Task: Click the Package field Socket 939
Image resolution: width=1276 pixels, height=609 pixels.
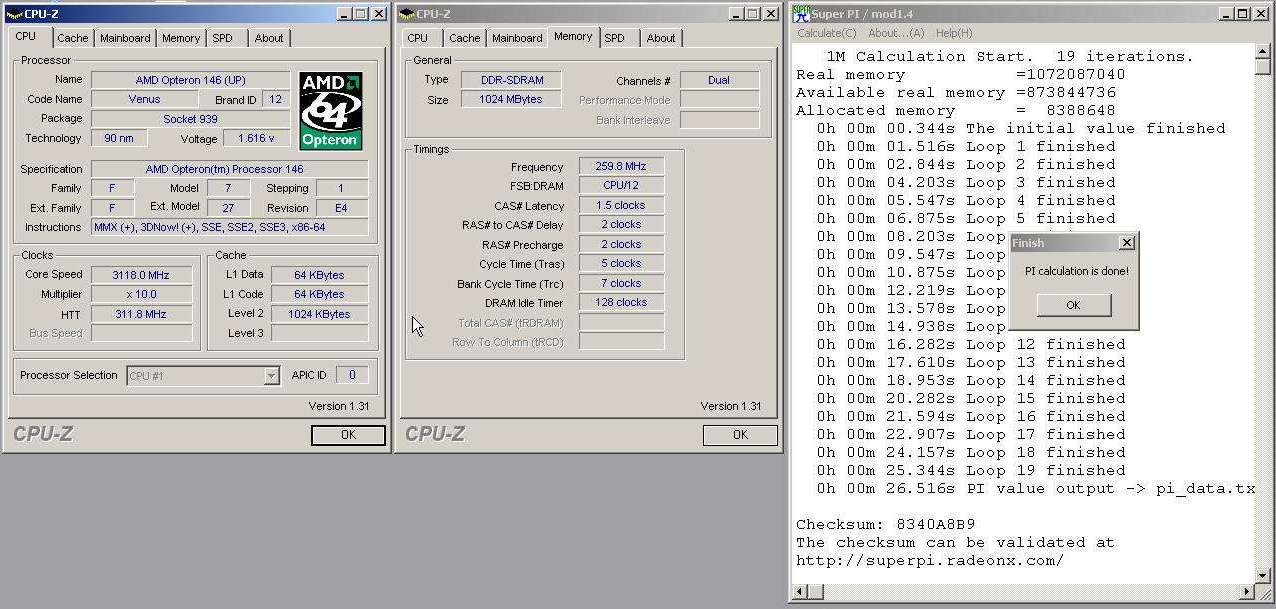Action: 190,119
